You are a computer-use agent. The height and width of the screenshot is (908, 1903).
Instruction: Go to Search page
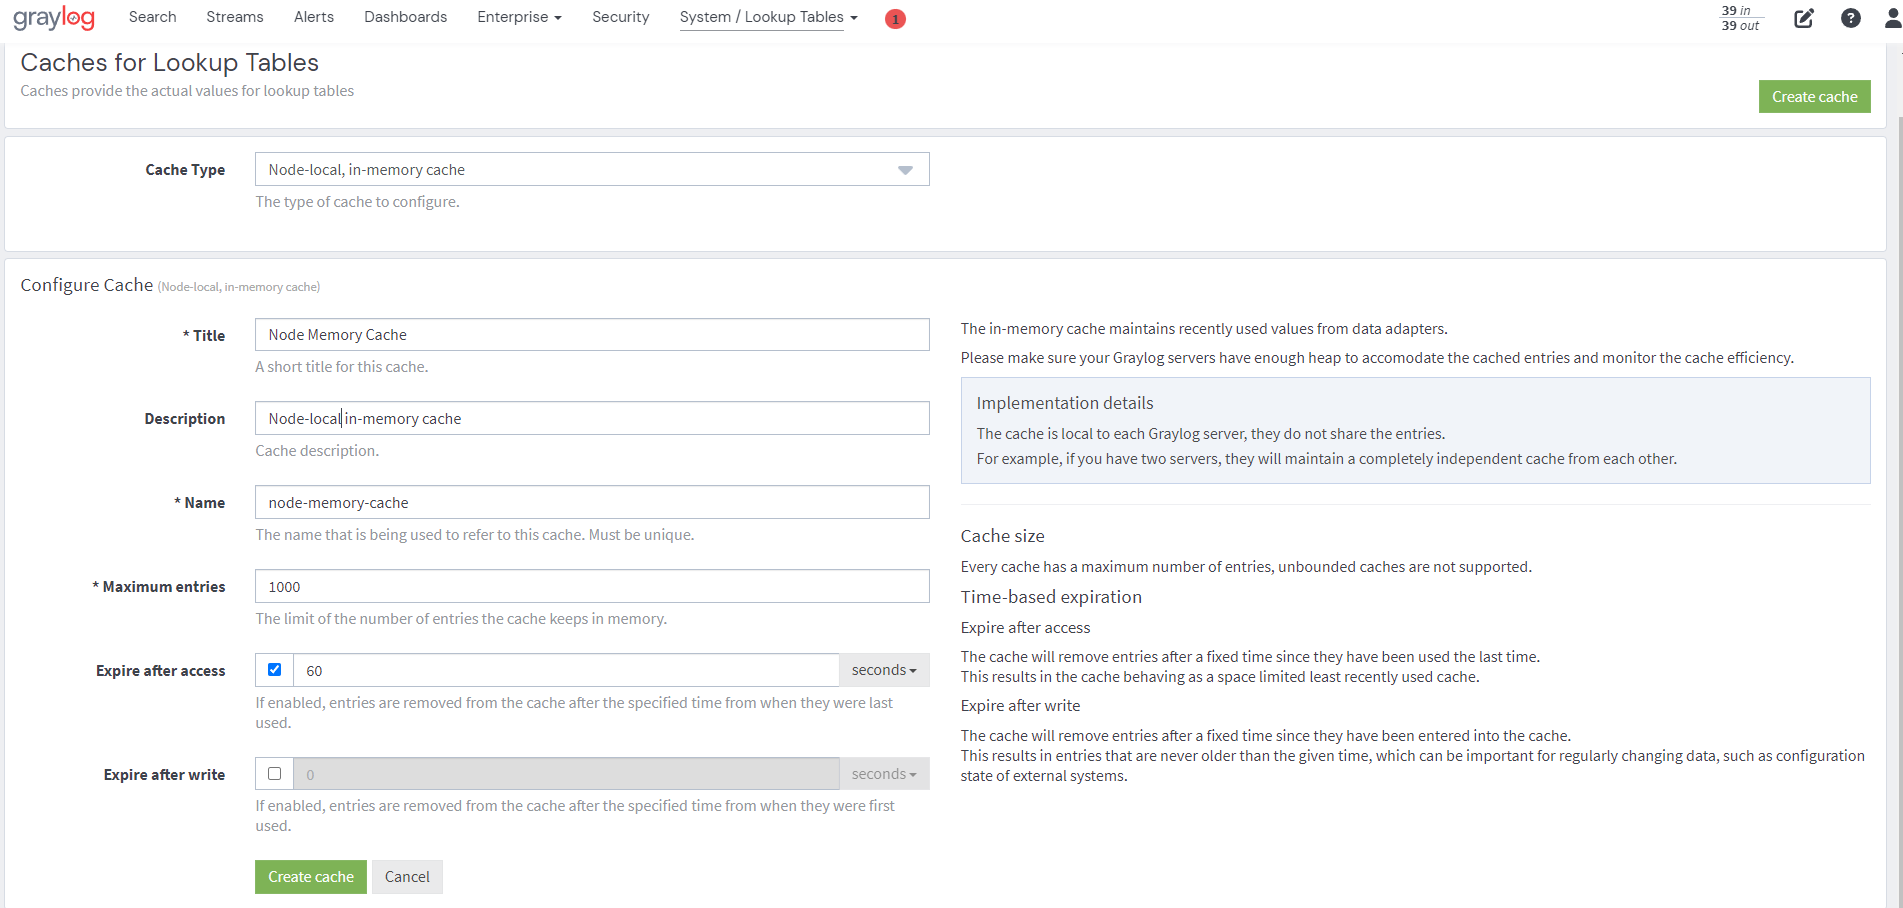pyautogui.click(x=152, y=17)
